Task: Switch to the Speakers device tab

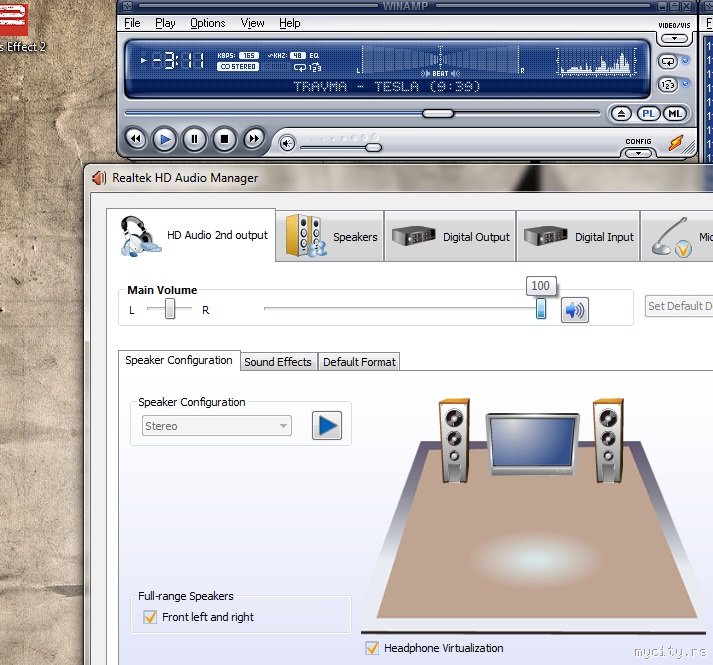Action: 330,237
